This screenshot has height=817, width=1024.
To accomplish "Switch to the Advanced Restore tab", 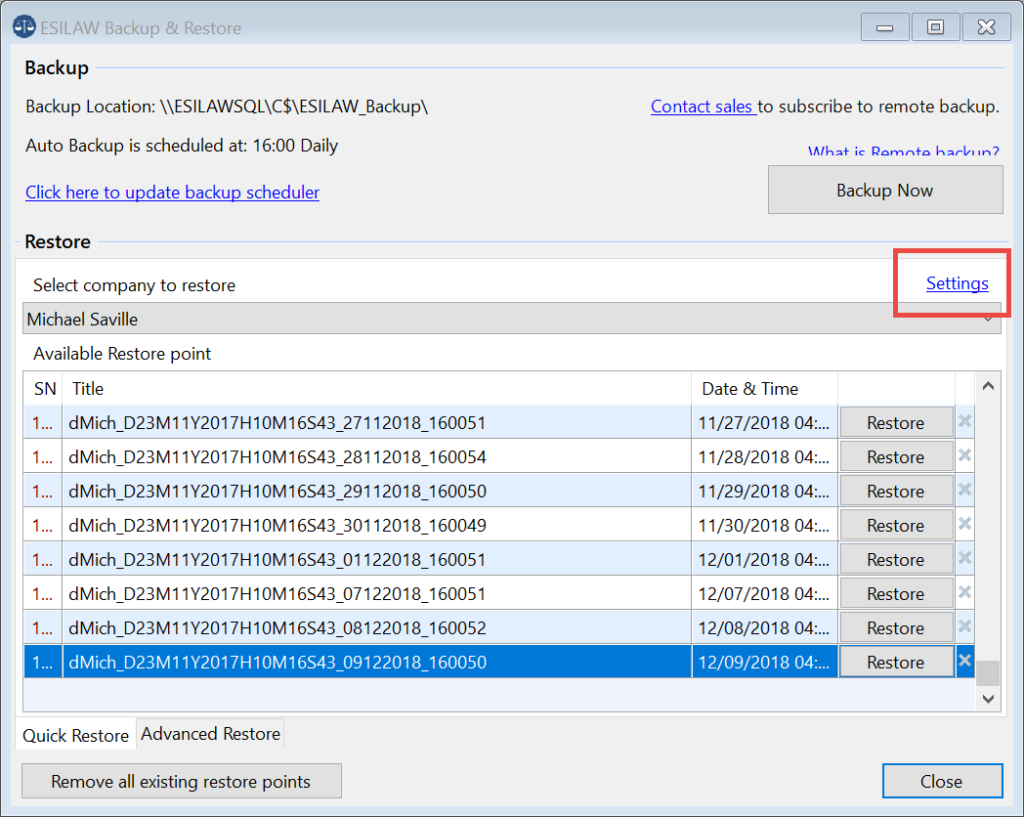I will (210, 733).
